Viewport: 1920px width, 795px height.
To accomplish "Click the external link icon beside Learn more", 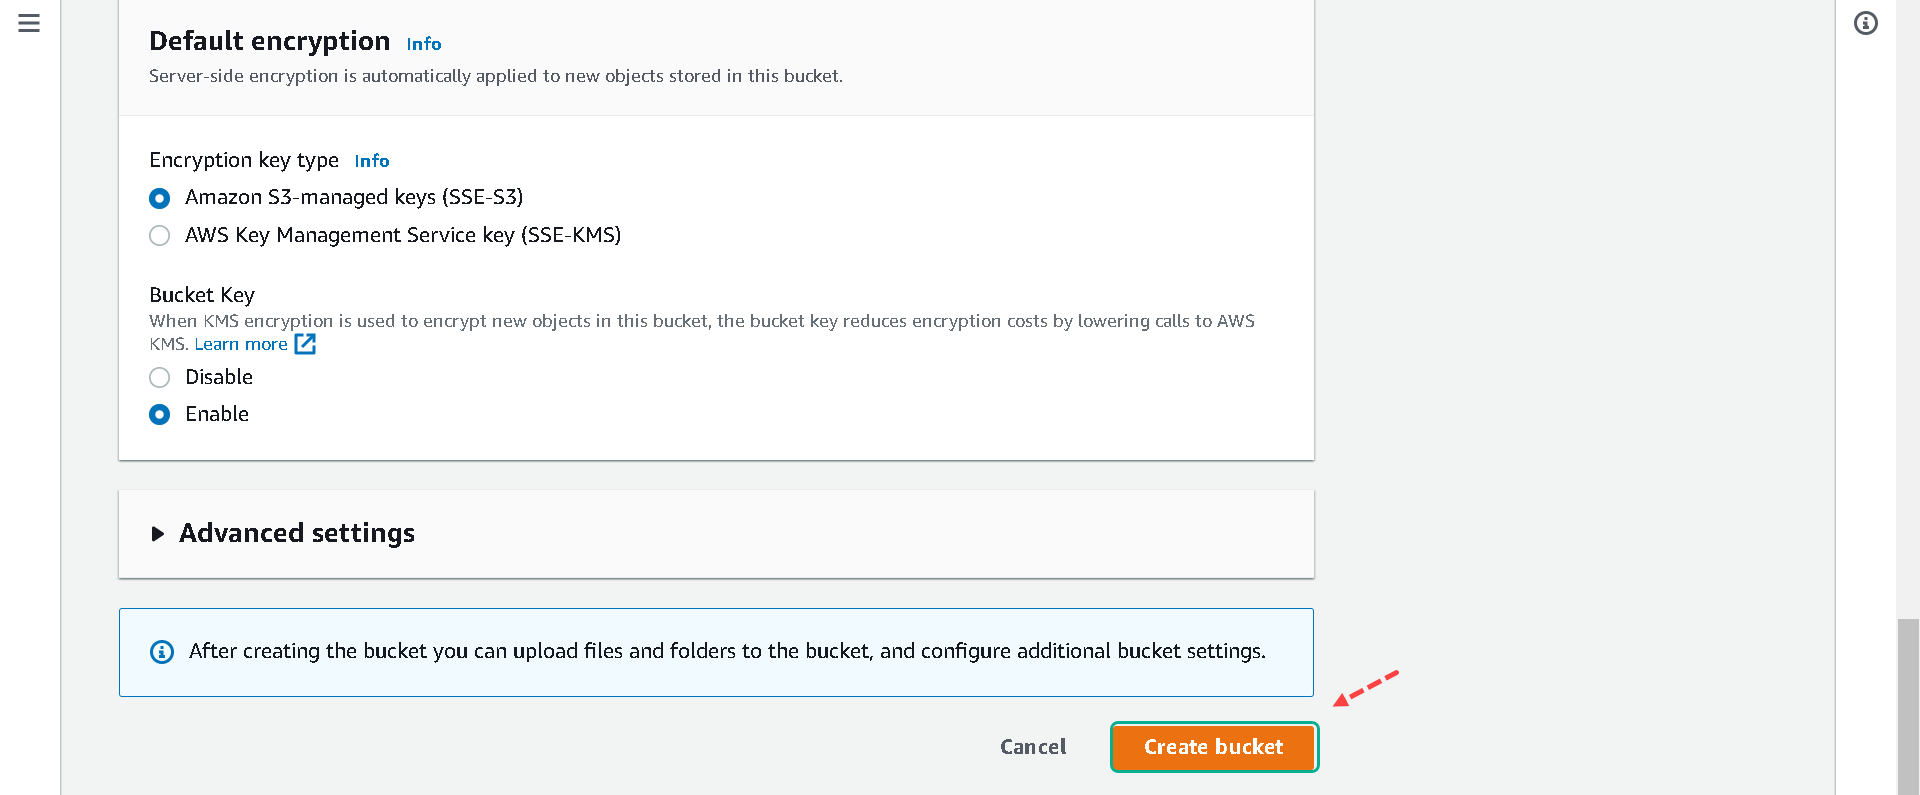I will 305,344.
